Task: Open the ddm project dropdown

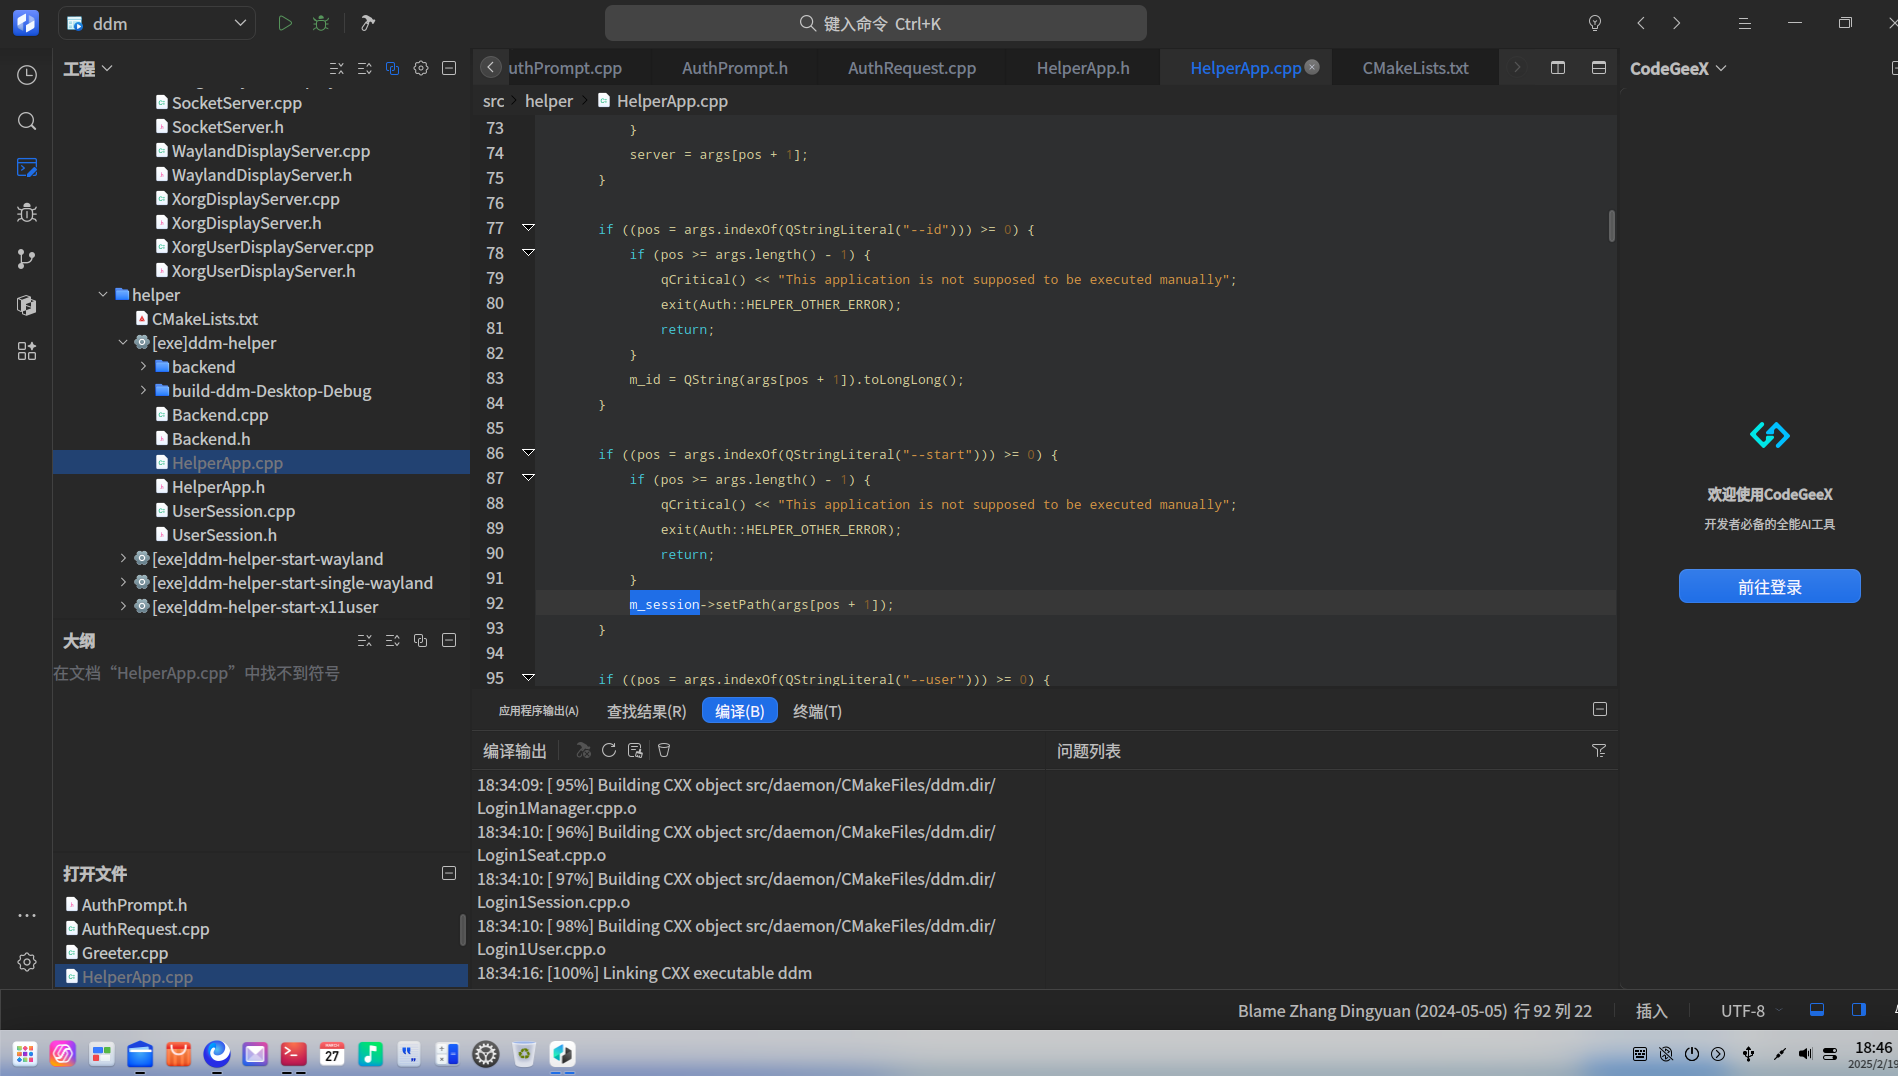Action: tap(157, 23)
